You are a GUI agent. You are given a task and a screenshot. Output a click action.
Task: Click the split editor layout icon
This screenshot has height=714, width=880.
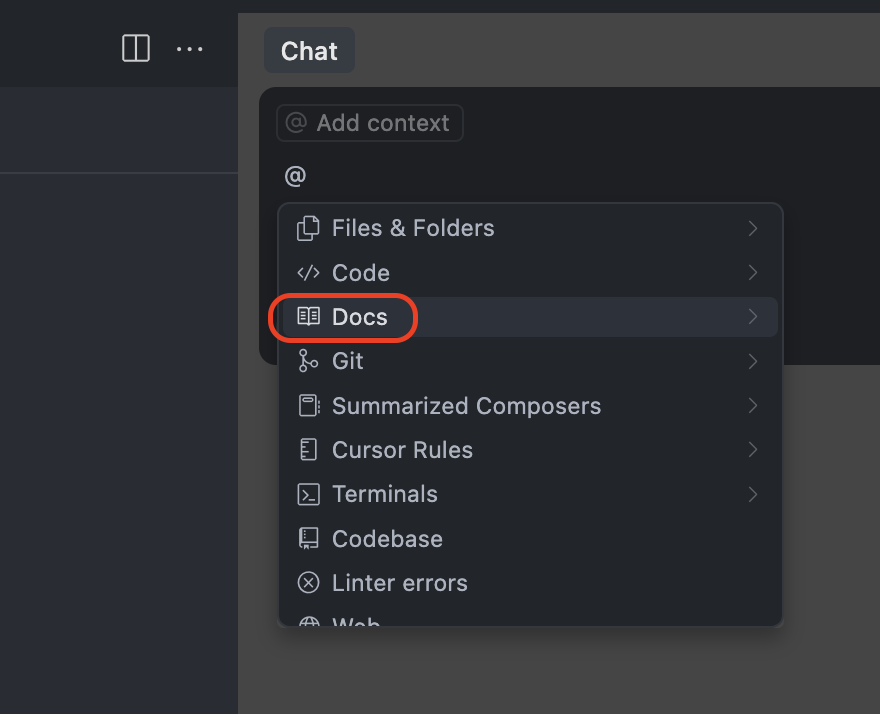click(136, 48)
